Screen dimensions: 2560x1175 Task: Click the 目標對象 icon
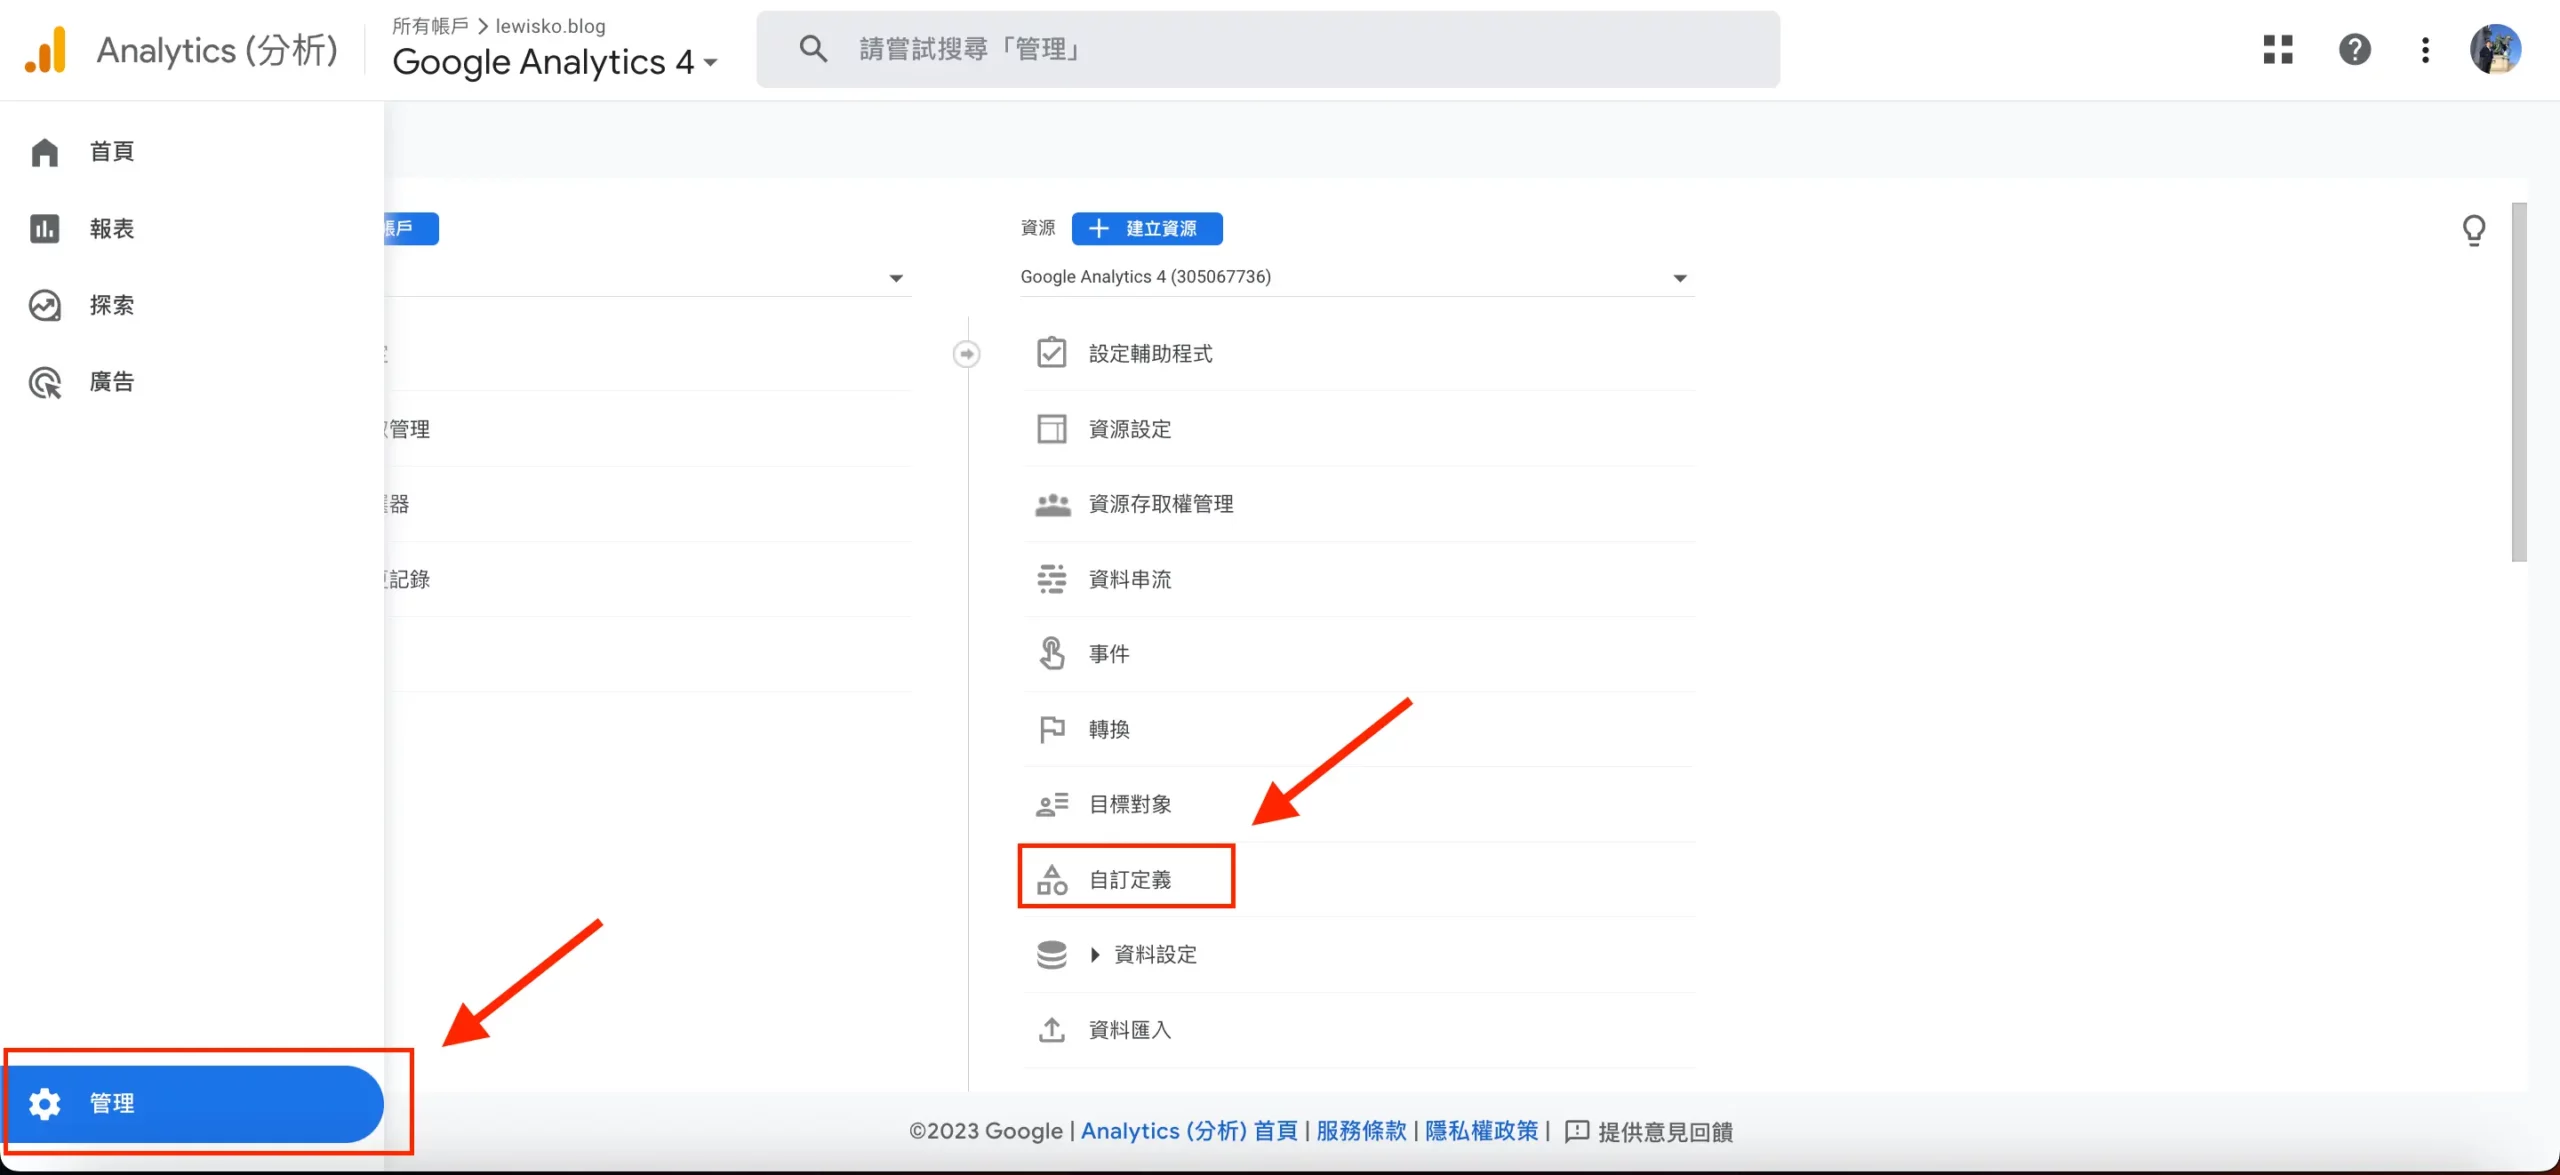1050,805
